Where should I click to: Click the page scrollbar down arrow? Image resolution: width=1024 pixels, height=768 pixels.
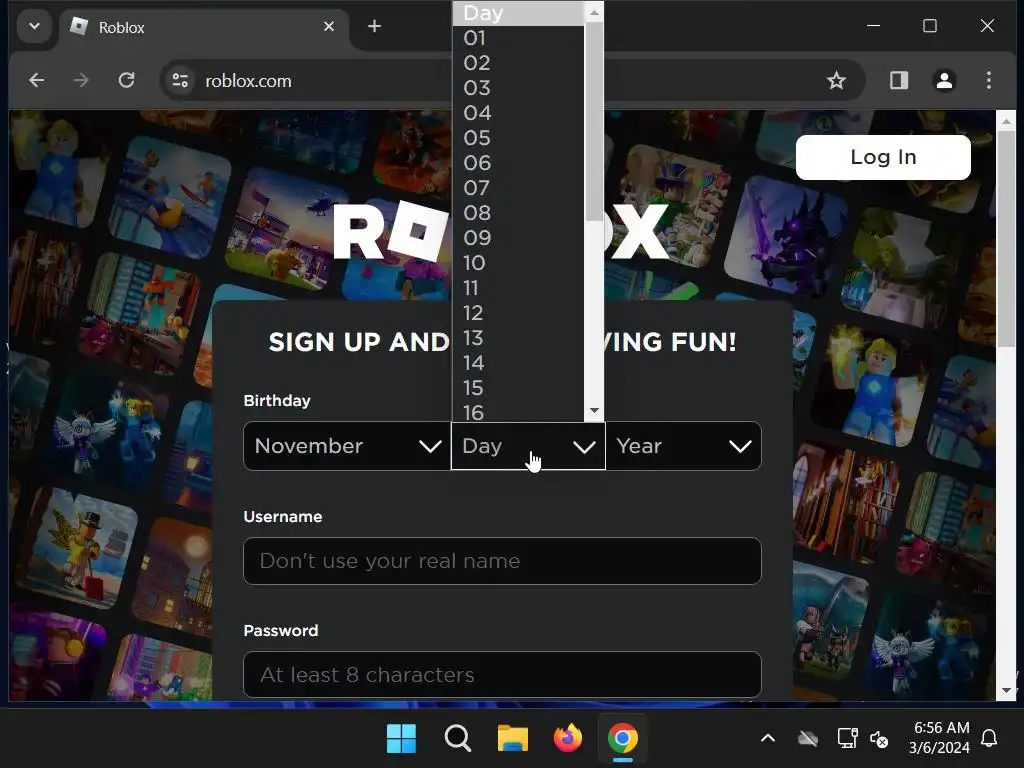click(1006, 690)
